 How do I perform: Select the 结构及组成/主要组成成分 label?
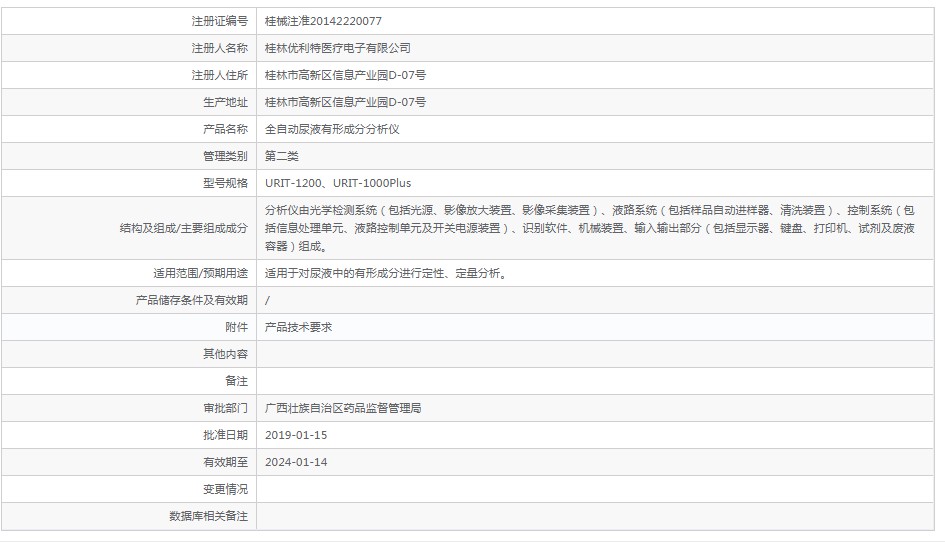[x=183, y=228]
